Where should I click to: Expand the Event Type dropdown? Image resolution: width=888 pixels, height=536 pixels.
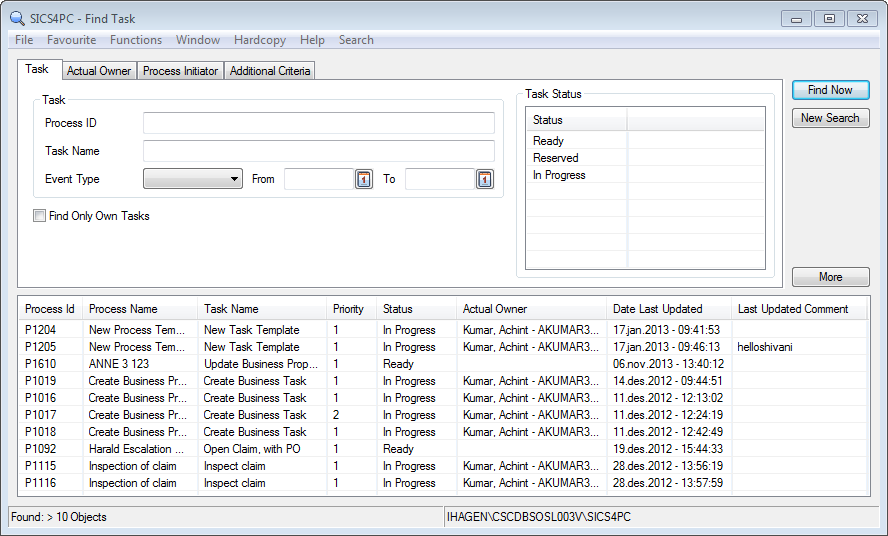pyautogui.click(x=193, y=179)
